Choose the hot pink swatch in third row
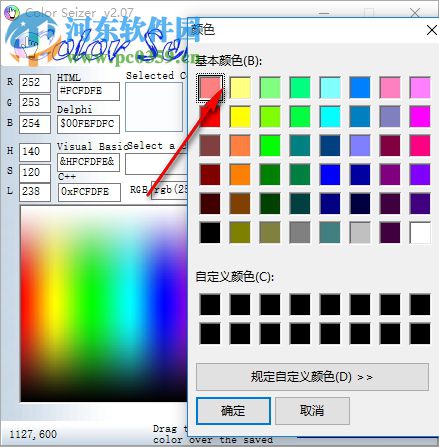Image resolution: width=439 pixels, height=447 pixels. [420, 146]
